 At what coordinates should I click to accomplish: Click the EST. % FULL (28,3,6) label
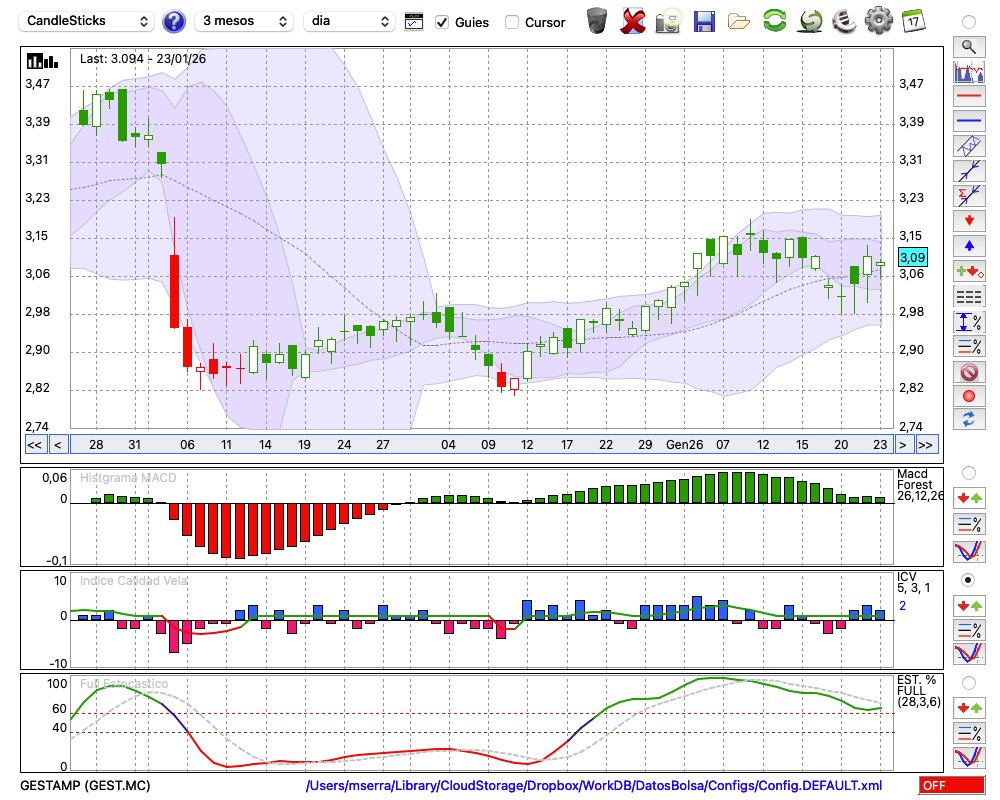pos(918,691)
